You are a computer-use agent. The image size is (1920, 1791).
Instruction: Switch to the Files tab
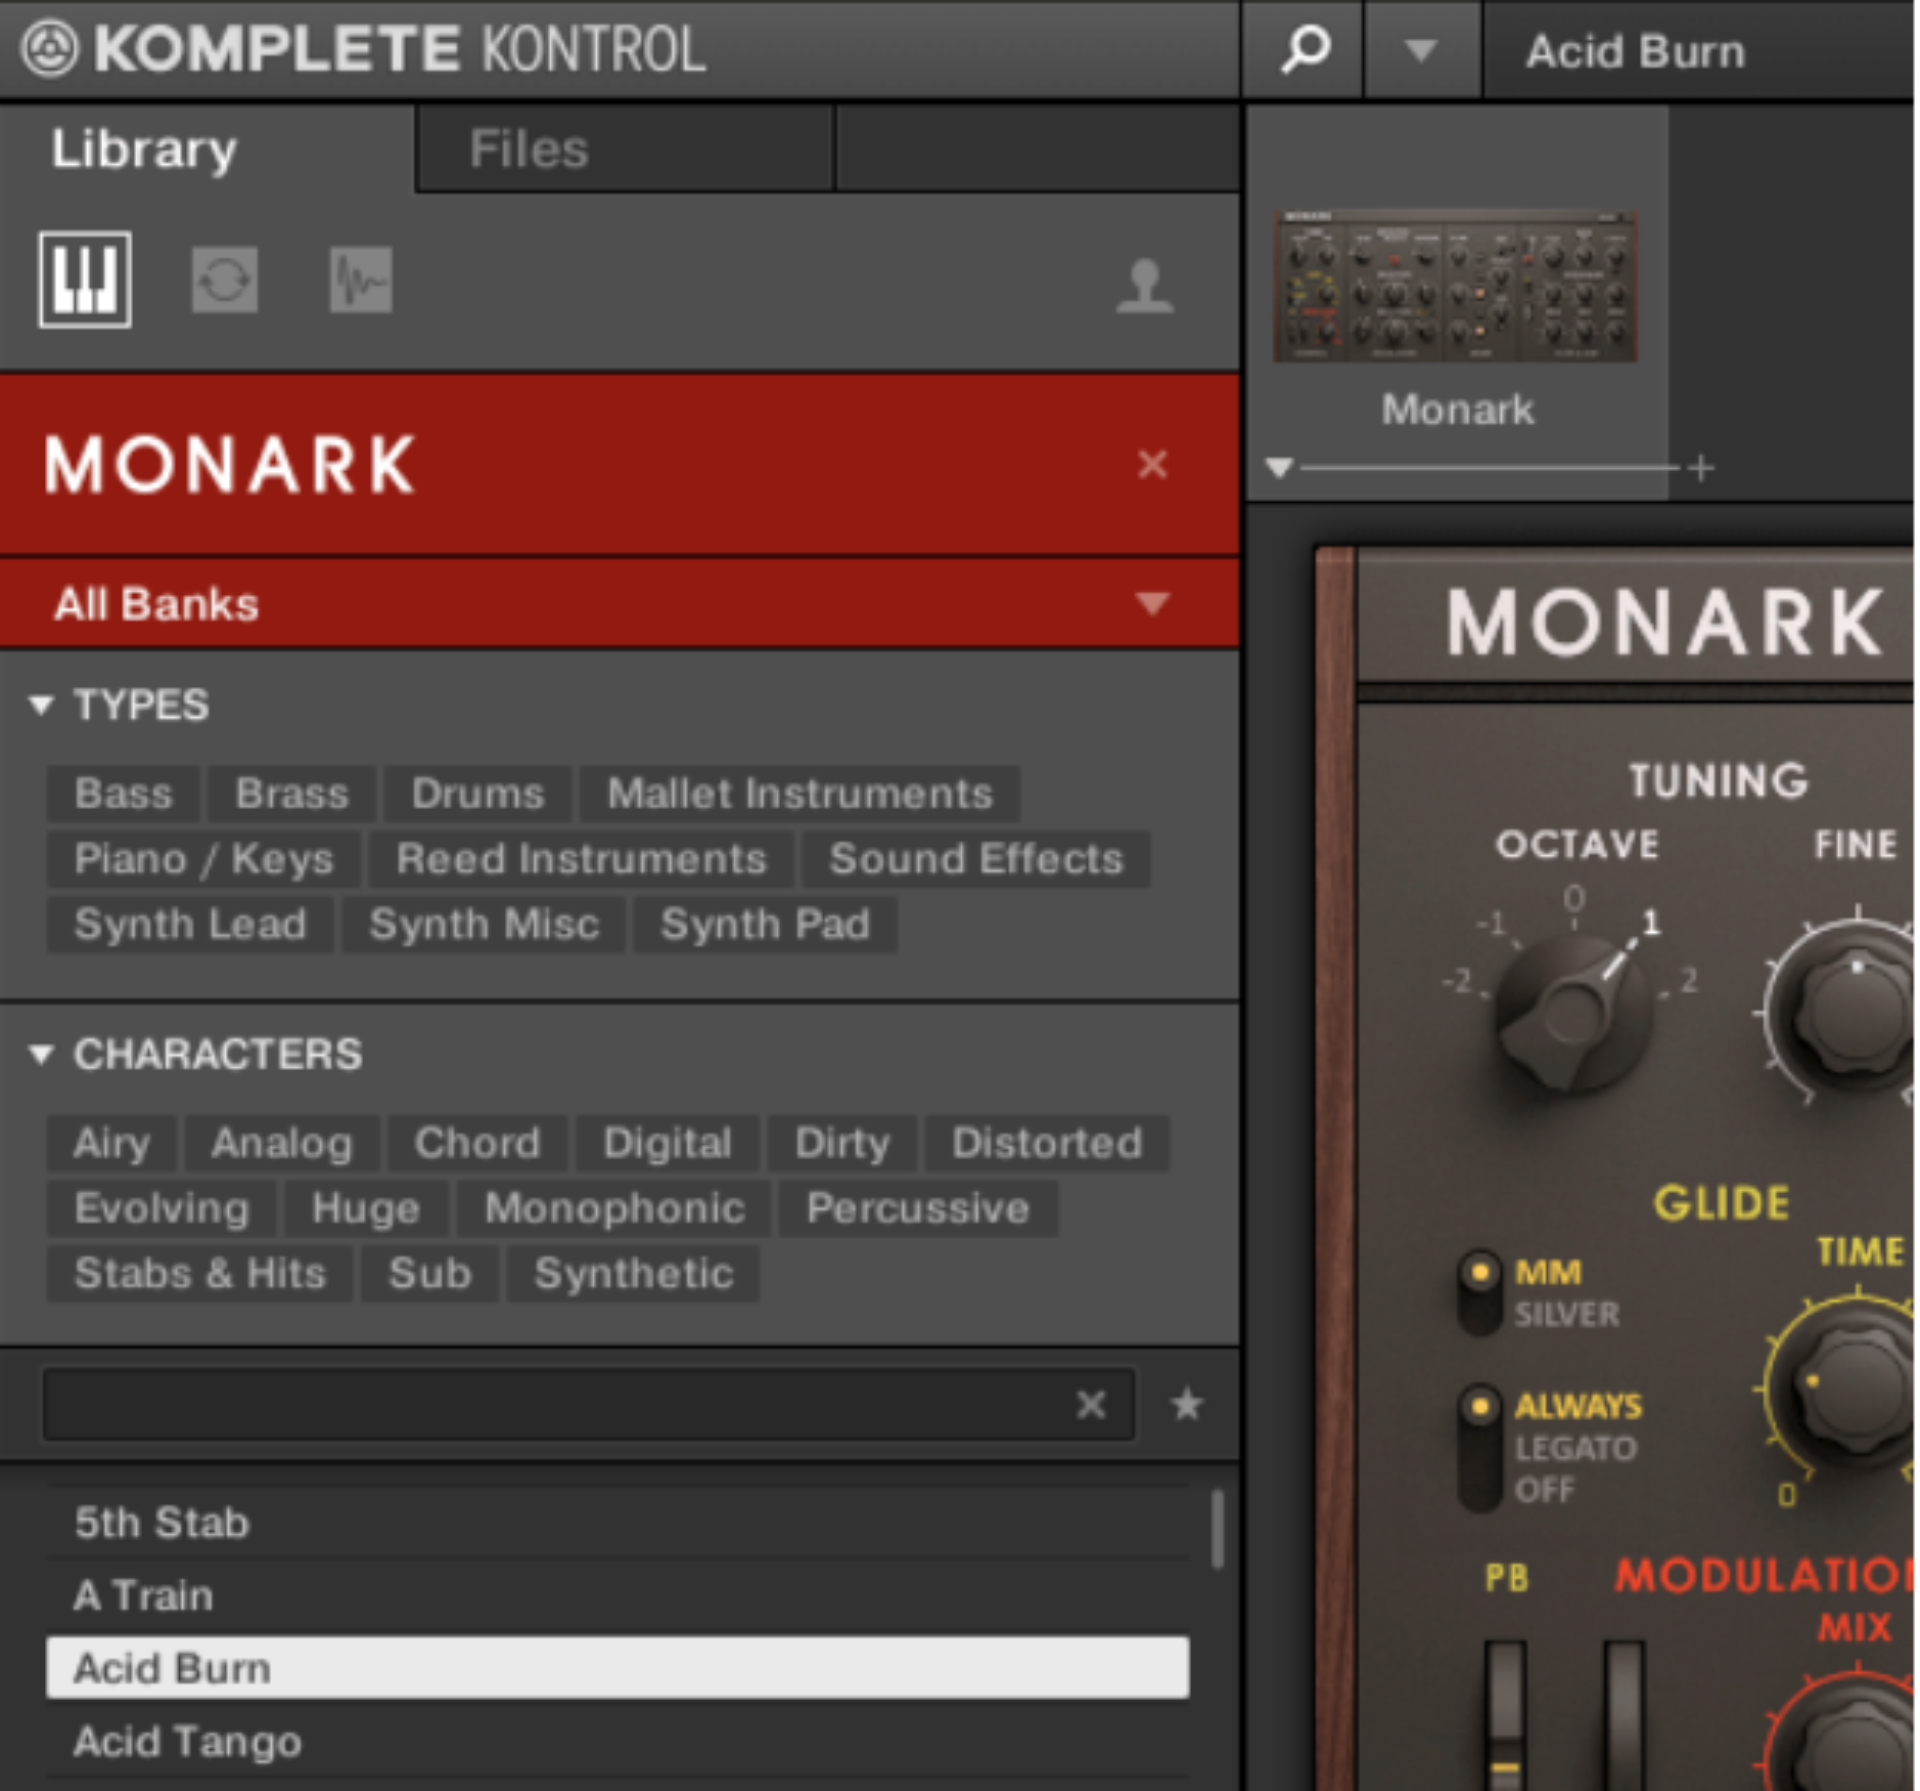pyautogui.click(x=527, y=148)
